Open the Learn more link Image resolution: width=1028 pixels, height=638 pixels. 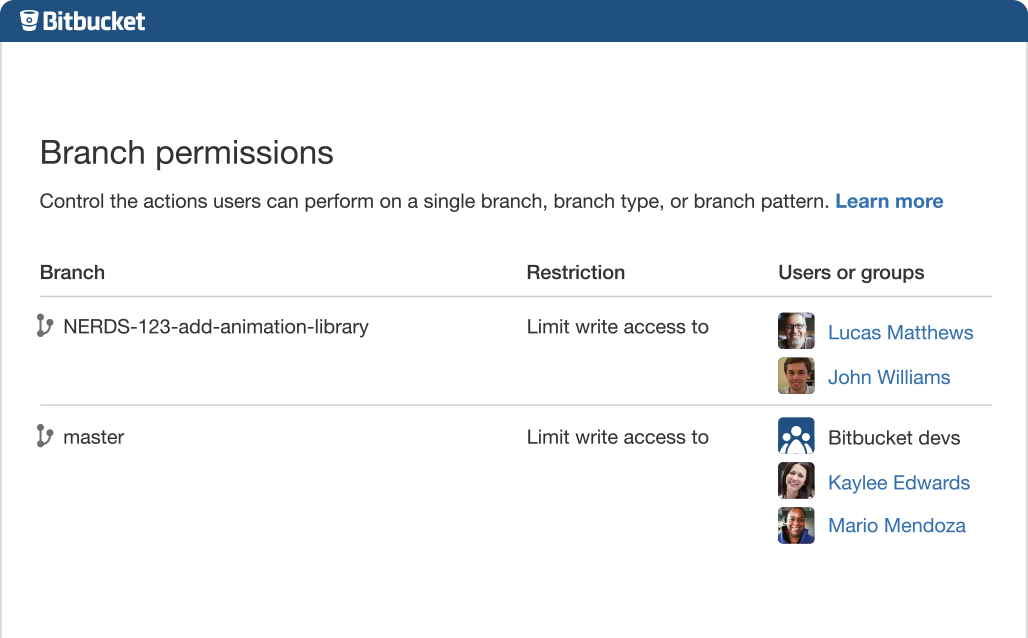889,201
